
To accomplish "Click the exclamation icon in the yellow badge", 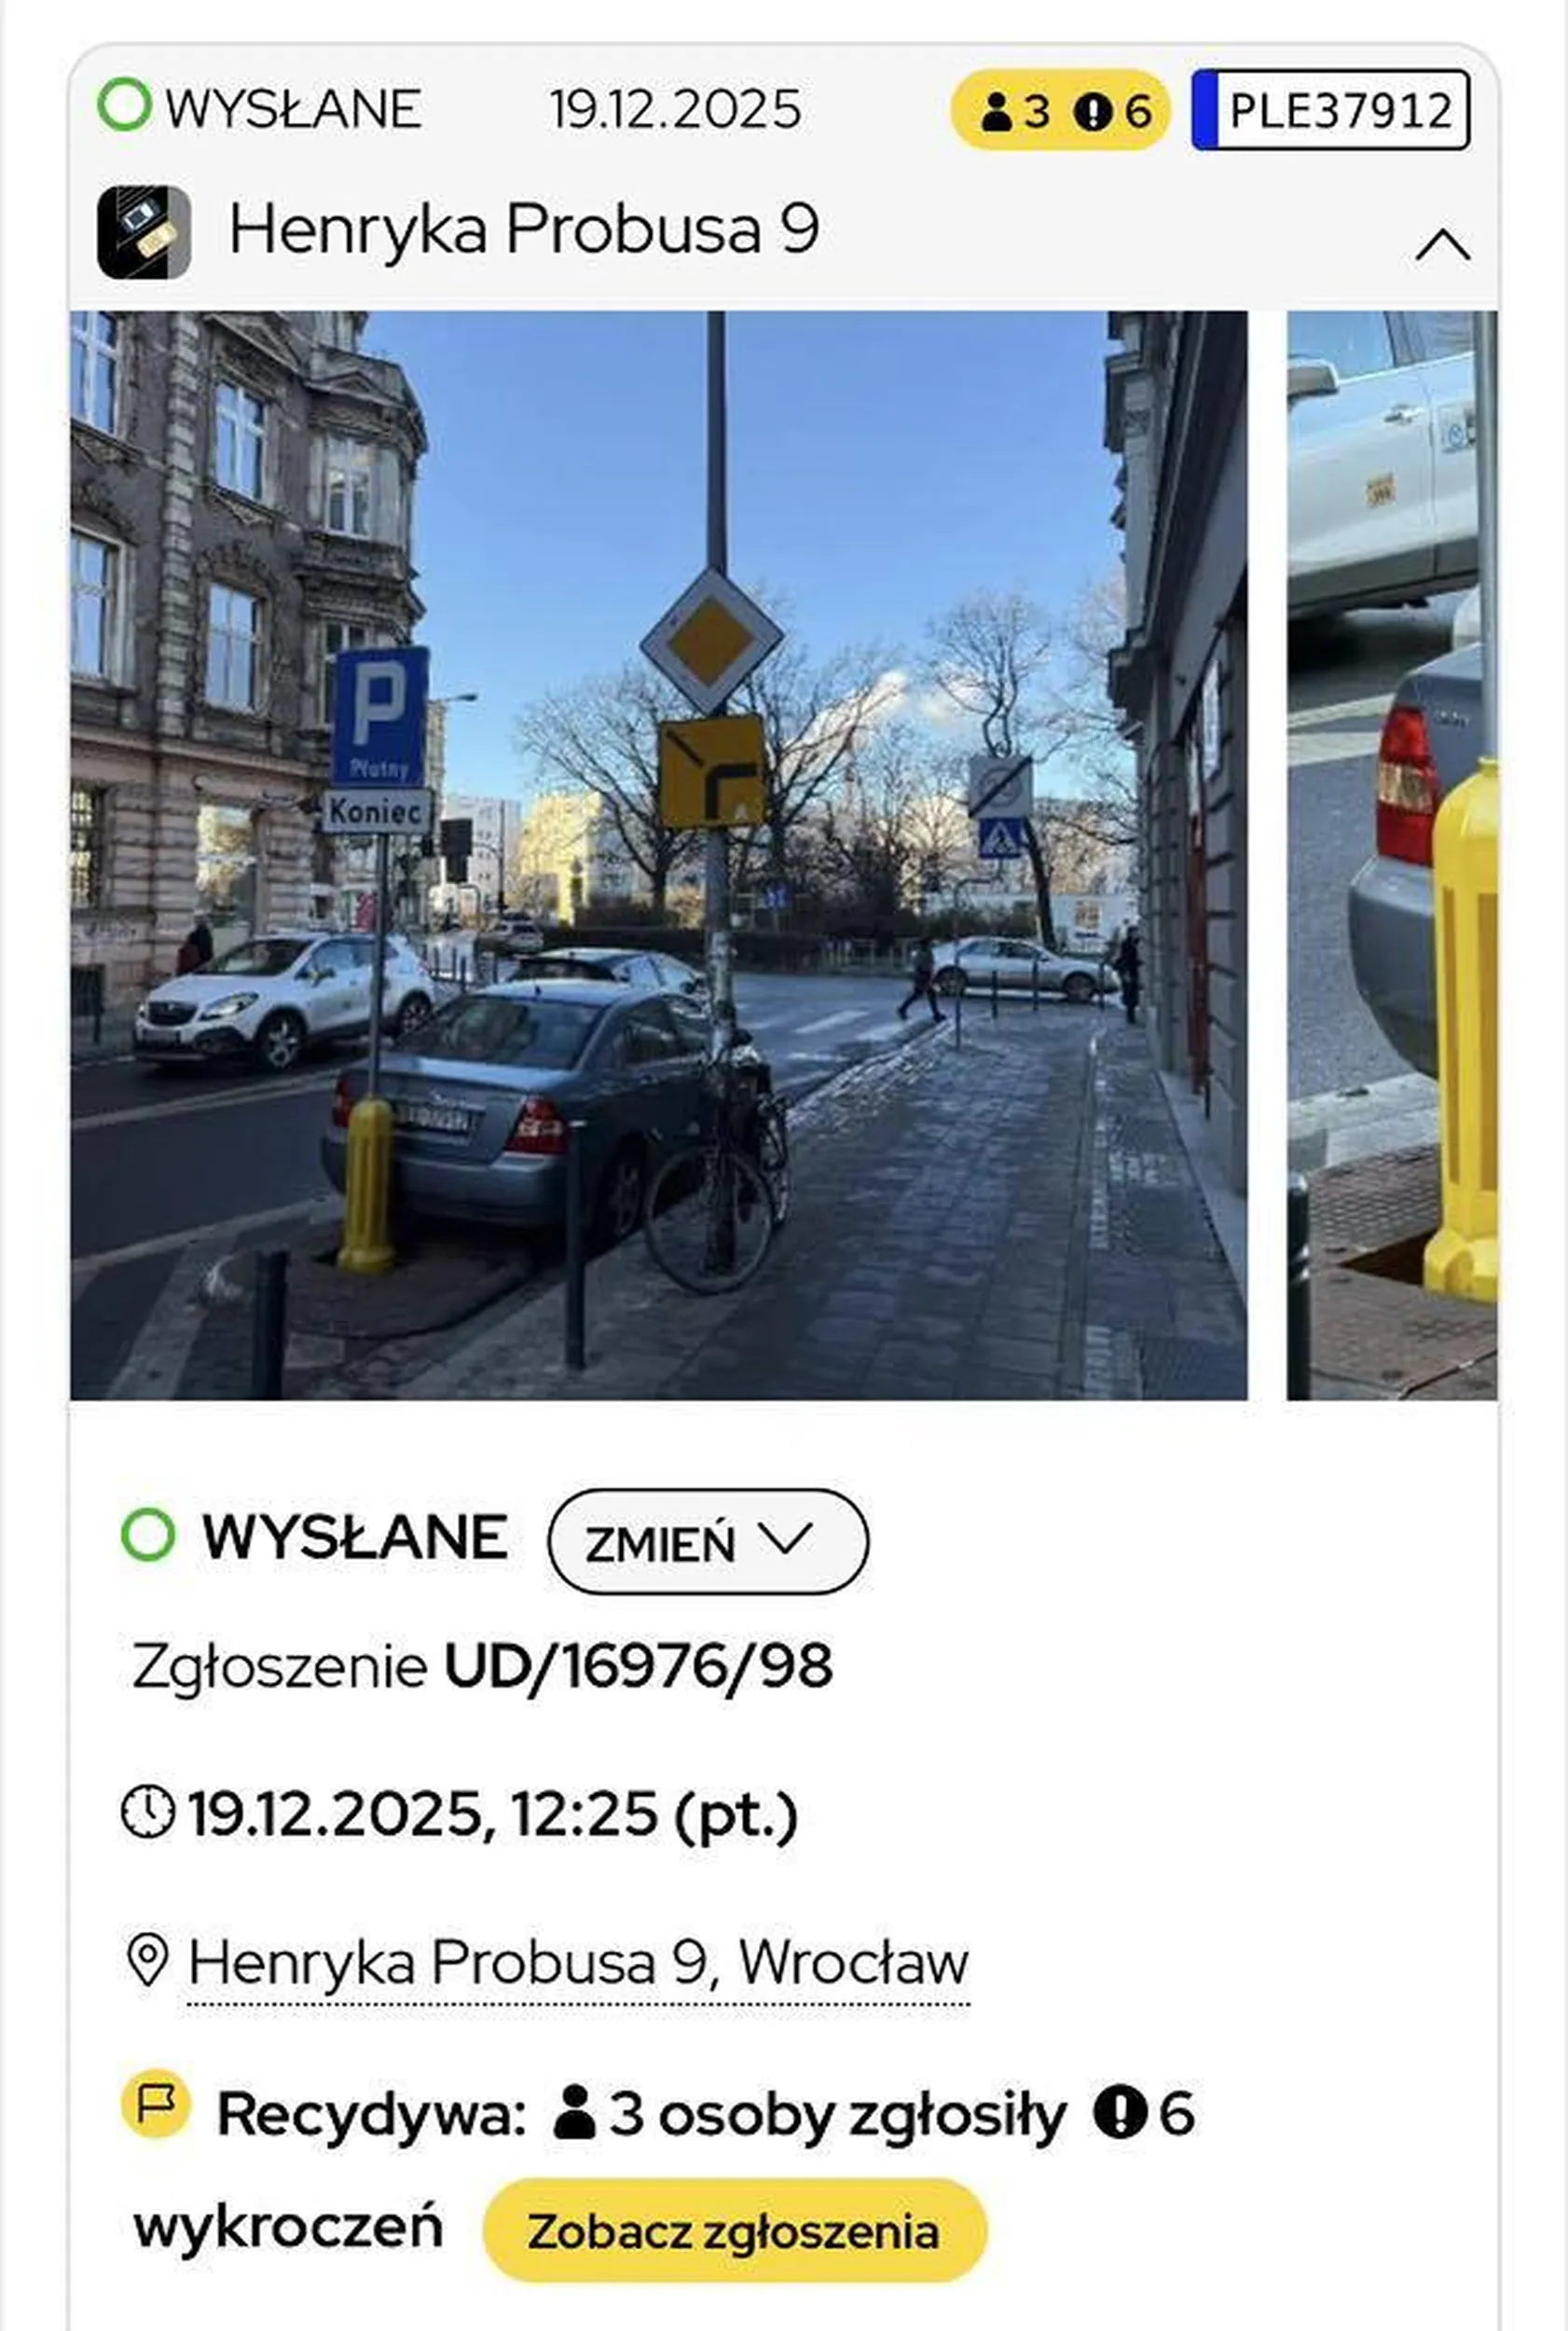I will click(1092, 111).
